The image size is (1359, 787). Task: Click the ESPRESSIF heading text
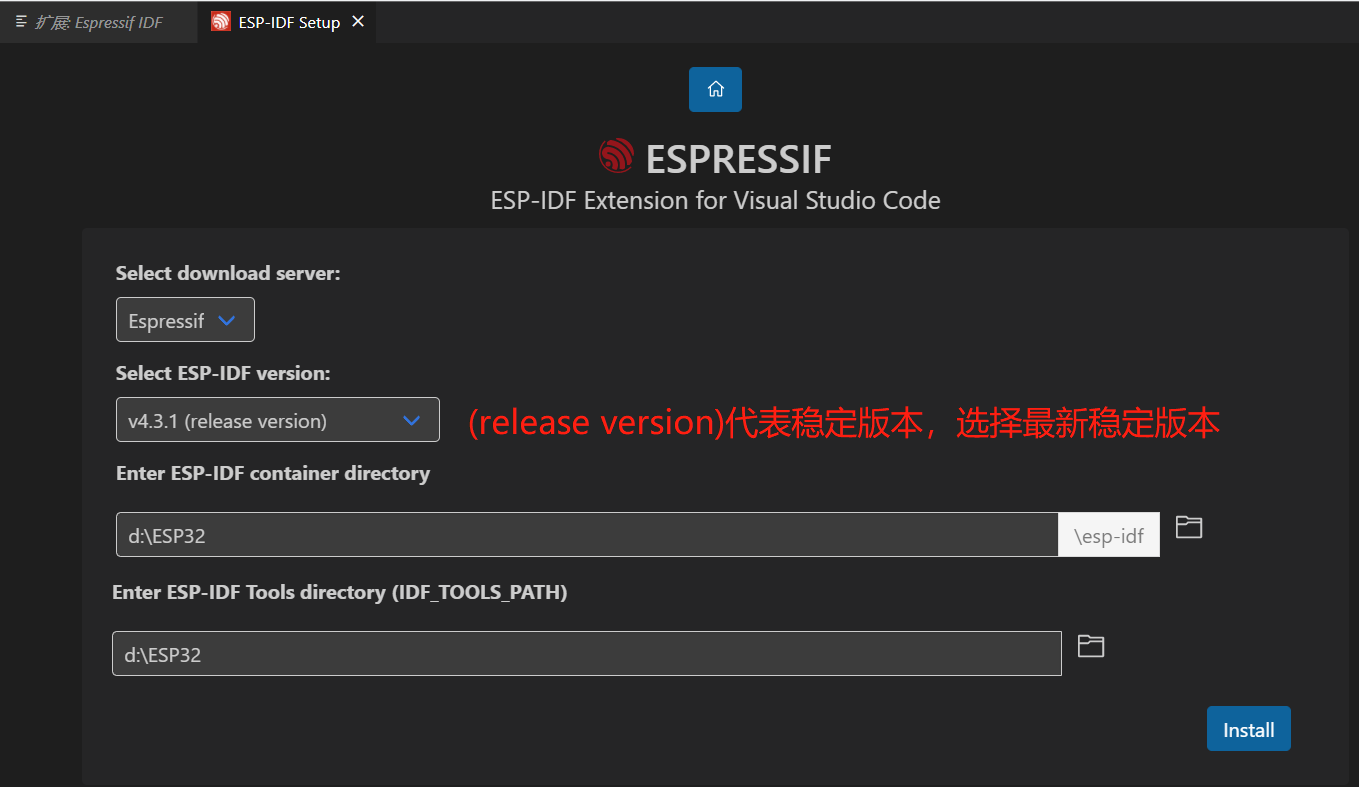[x=737, y=157]
